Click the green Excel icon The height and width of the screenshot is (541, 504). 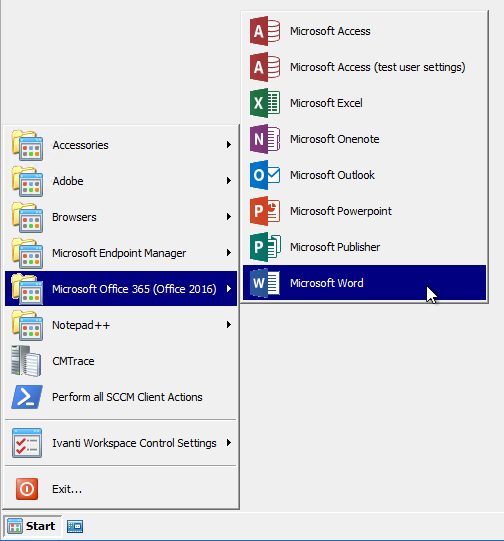pyautogui.click(x=265, y=103)
